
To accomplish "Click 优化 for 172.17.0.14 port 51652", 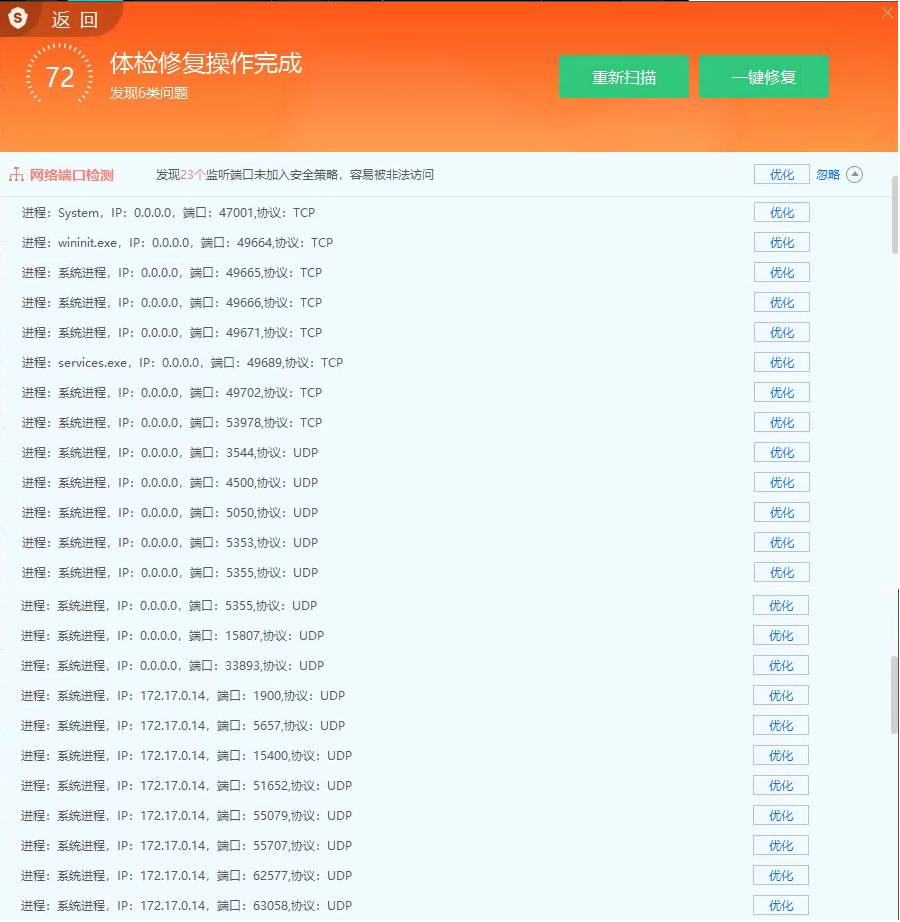I will tap(781, 786).
